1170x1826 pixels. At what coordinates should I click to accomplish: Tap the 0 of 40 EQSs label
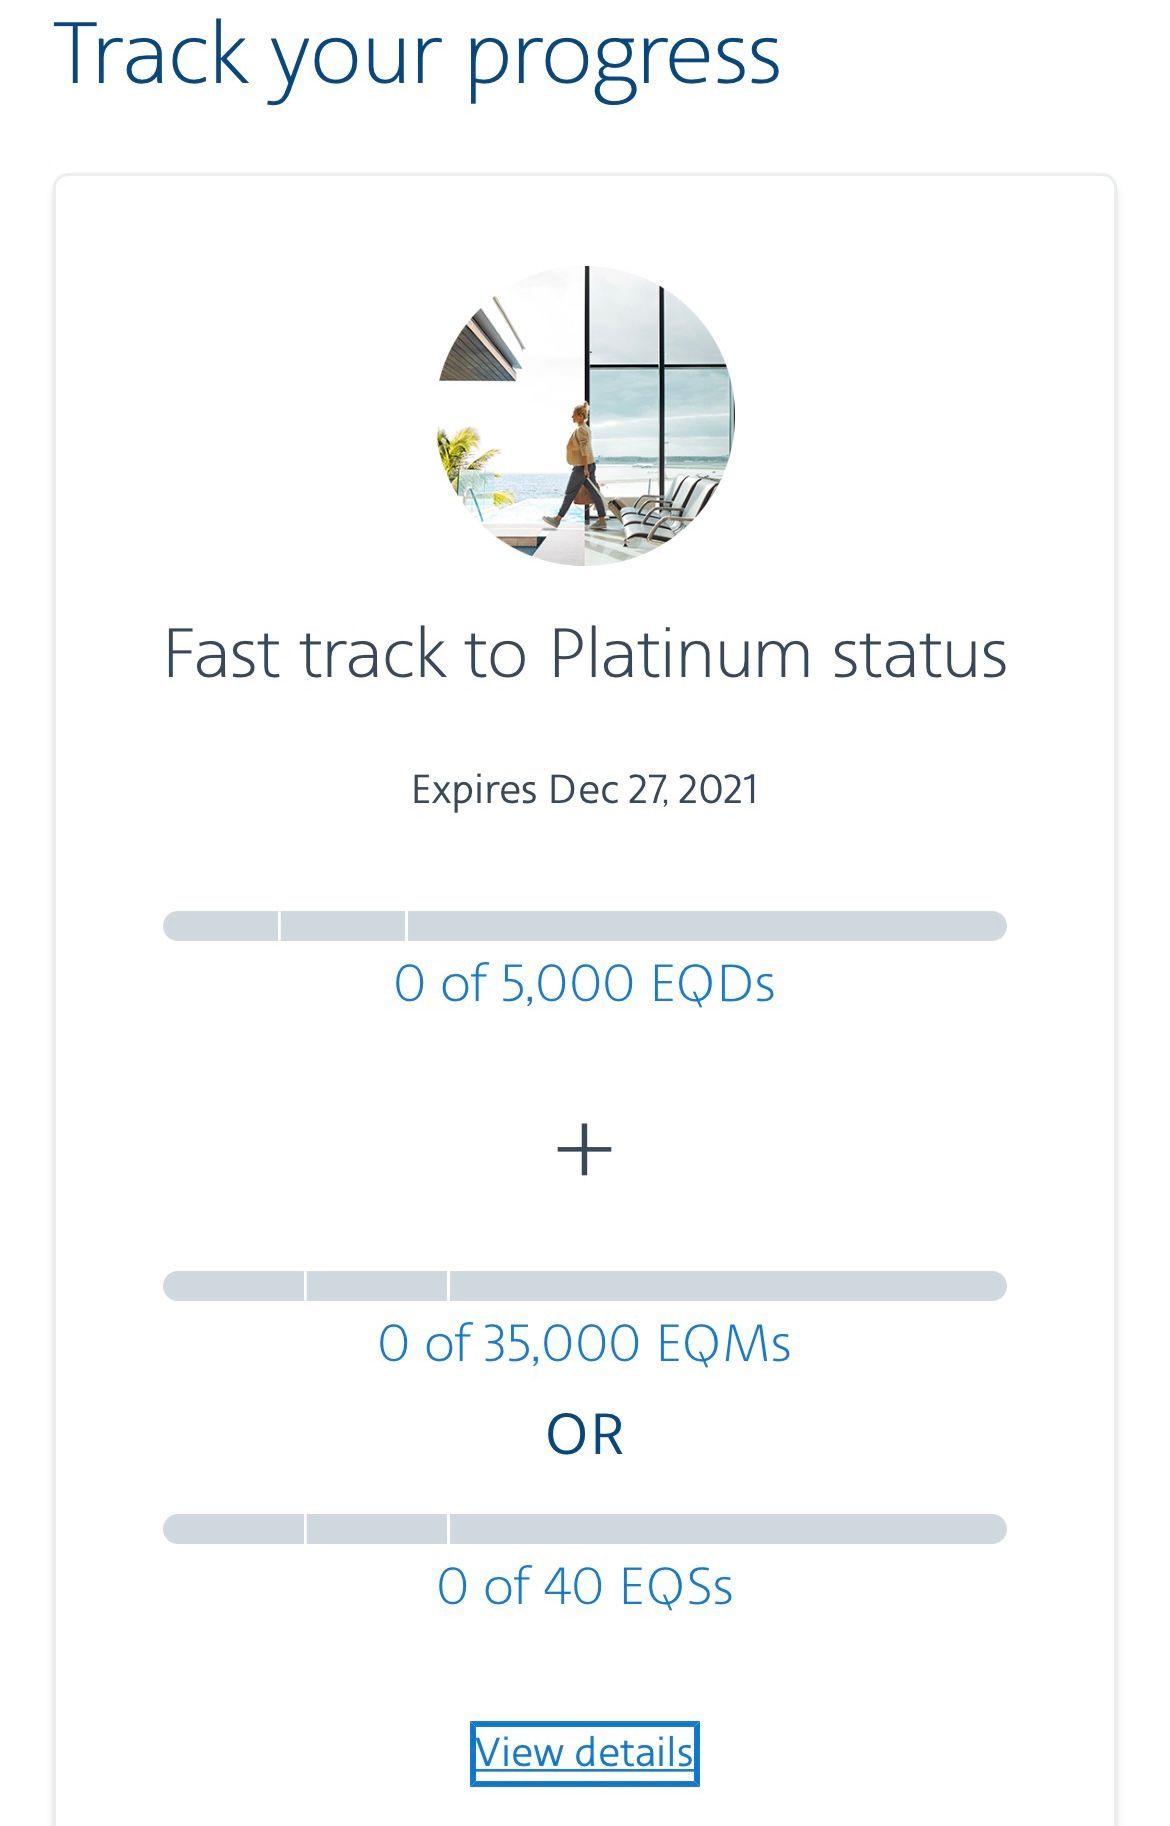tap(585, 1587)
